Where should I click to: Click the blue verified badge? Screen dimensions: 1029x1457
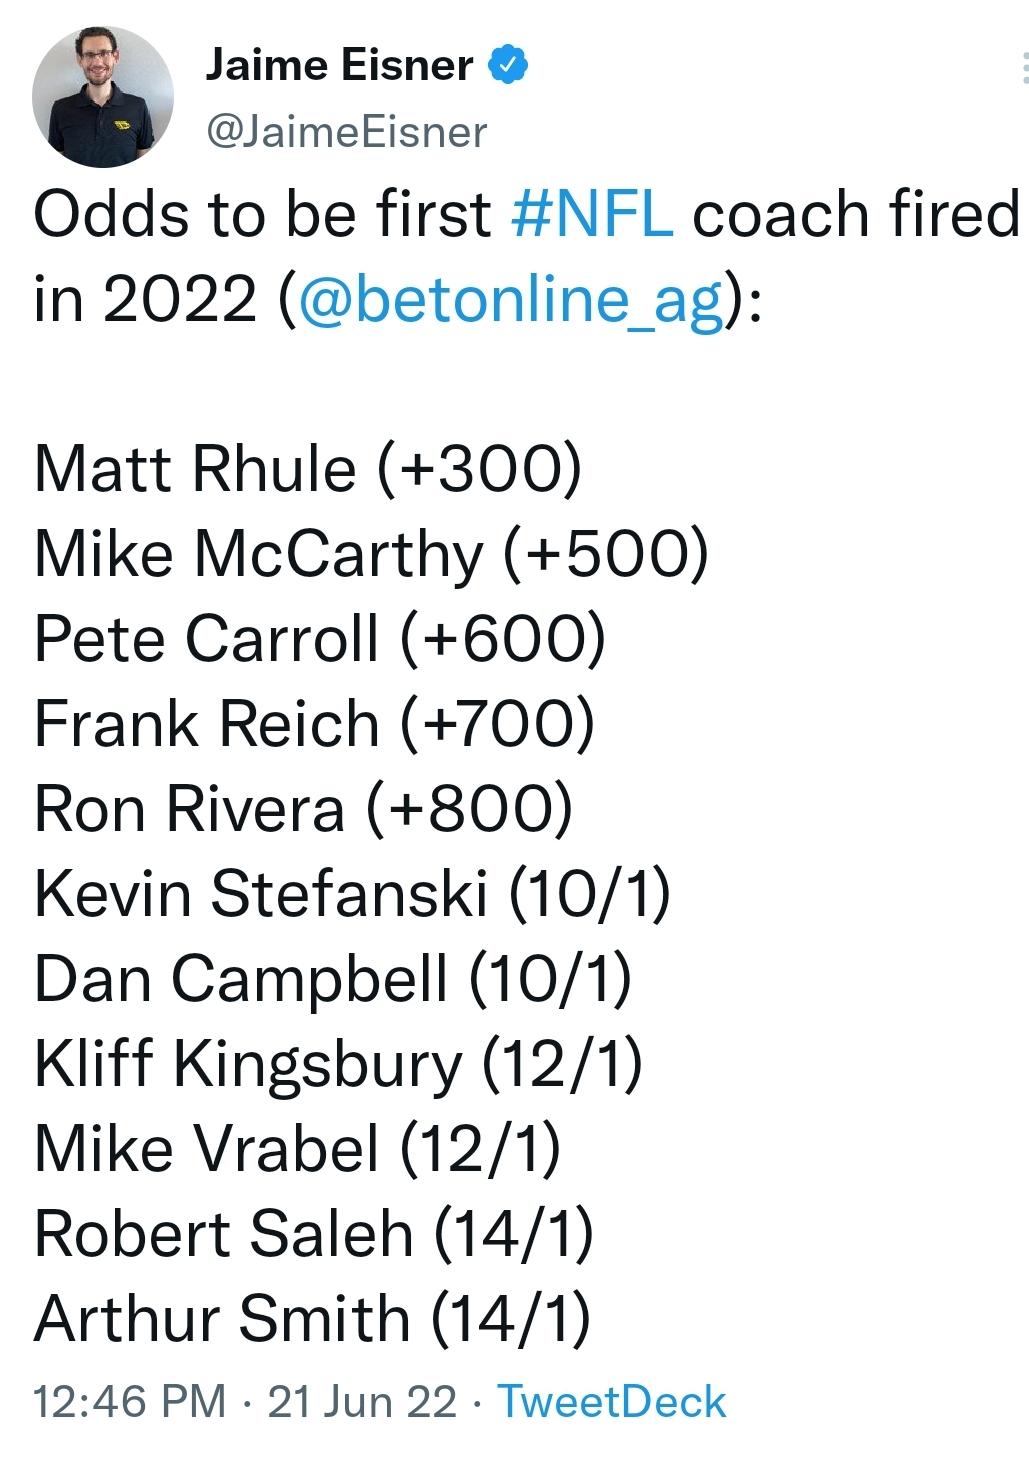click(x=508, y=65)
